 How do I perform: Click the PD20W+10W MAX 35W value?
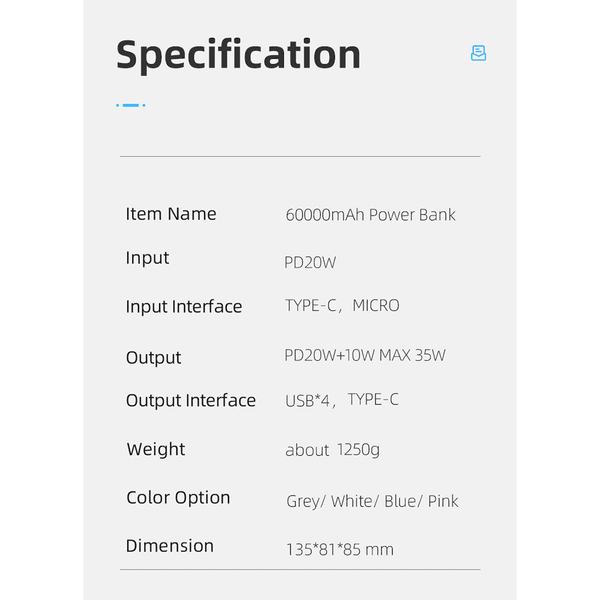365,355
